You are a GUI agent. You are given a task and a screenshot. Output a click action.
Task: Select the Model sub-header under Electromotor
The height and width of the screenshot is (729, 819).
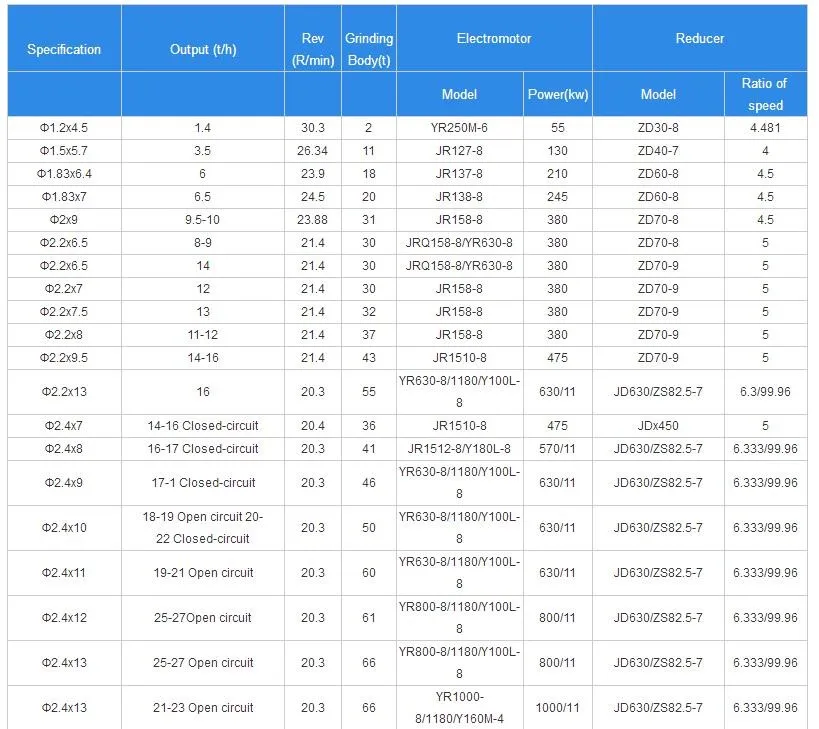(459, 95)
